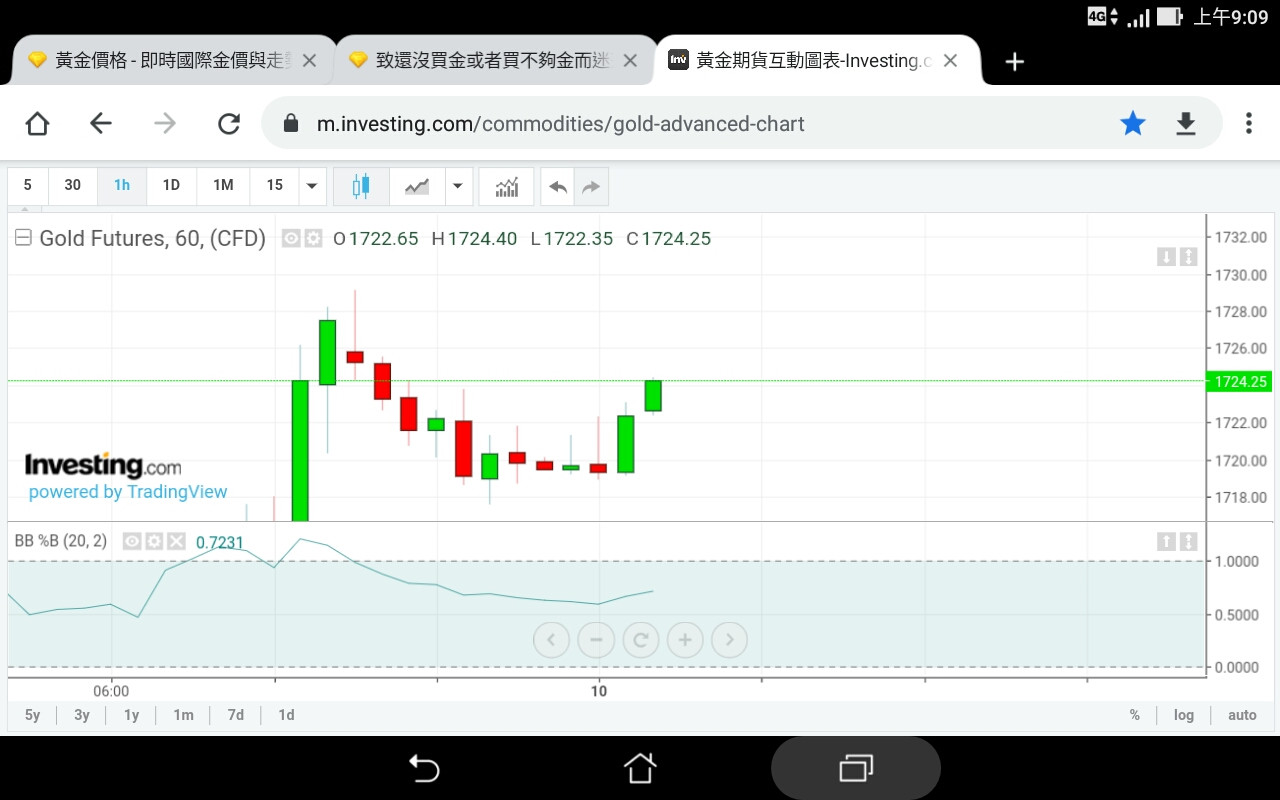This screenshot has width=1280, height=800.
Task: Show the 1y date range
Action: click(x=132, y=715)
